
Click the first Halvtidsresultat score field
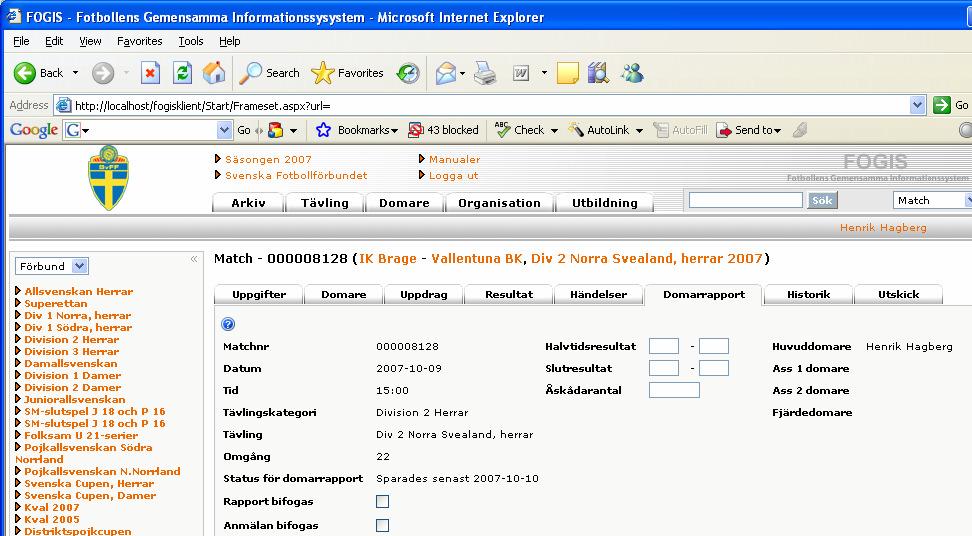click(x=664, y=346)
